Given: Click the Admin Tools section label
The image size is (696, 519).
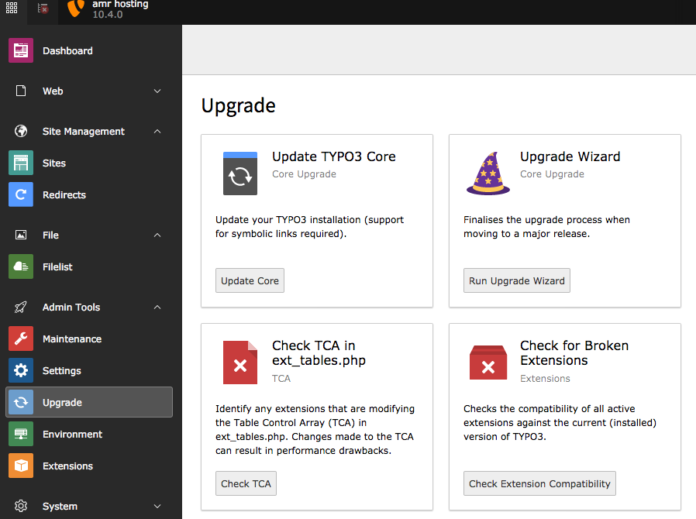Looking at the screenshot, I should [71, 307].
